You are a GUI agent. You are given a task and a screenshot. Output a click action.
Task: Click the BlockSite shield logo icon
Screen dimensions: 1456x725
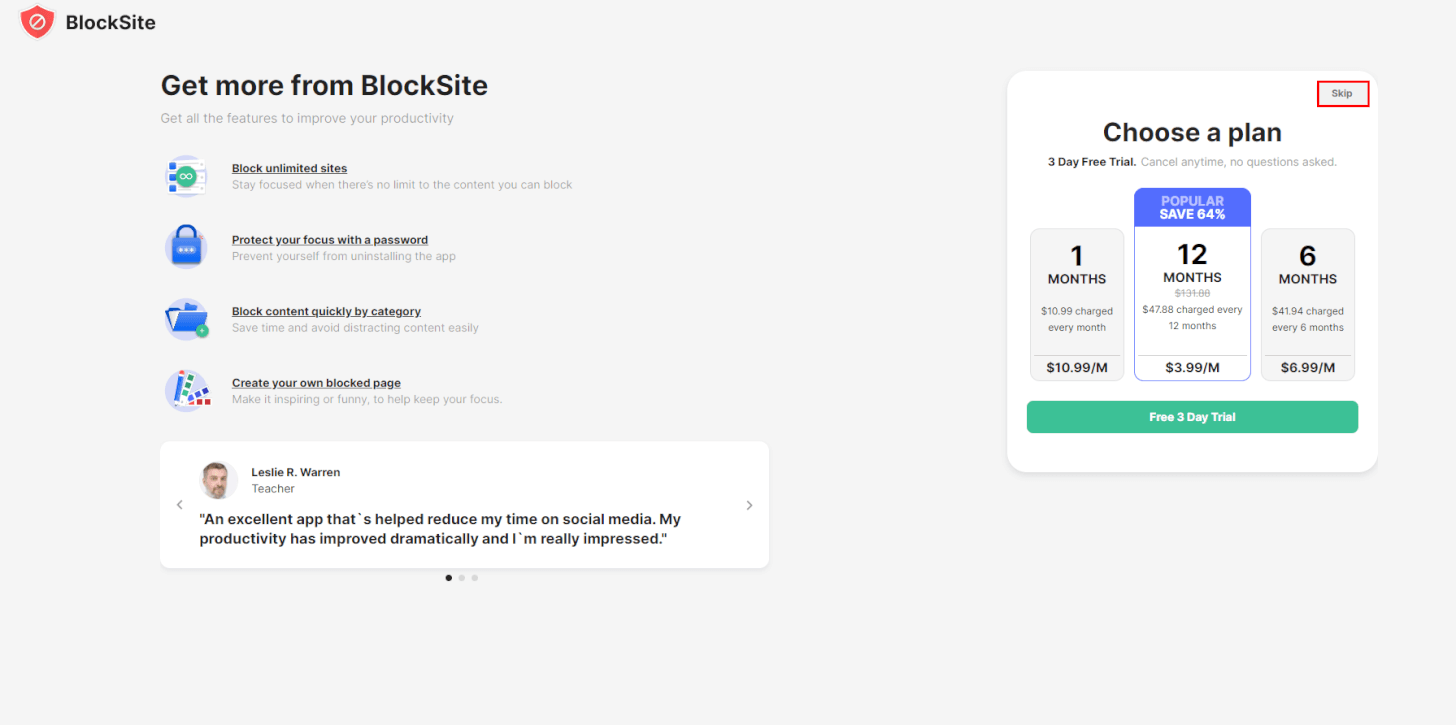coord(37,21)
